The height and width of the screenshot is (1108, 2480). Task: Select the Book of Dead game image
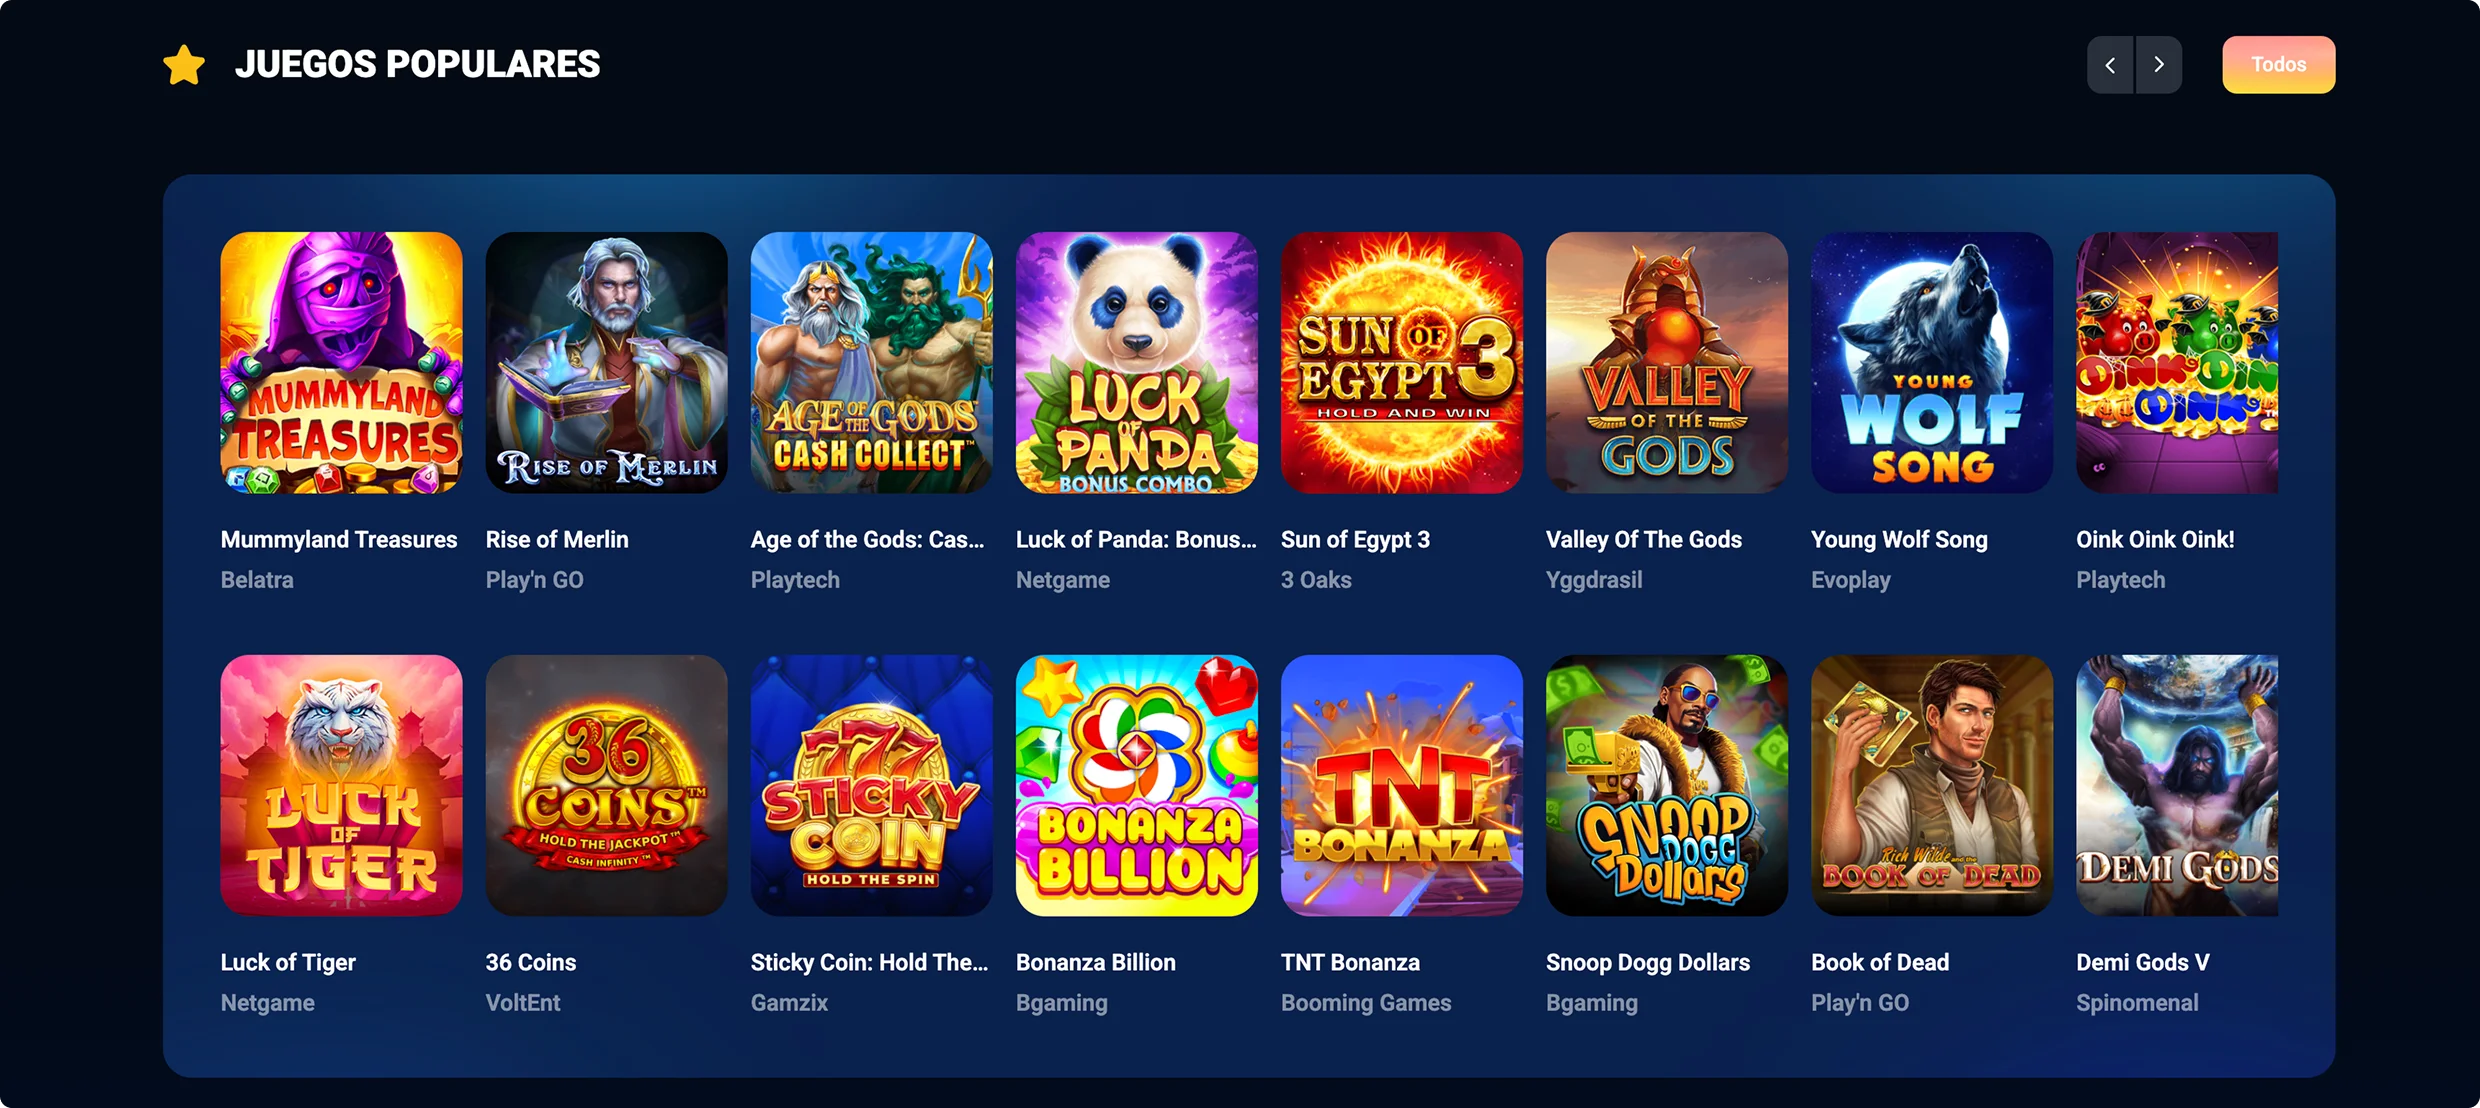(1931, 786)
